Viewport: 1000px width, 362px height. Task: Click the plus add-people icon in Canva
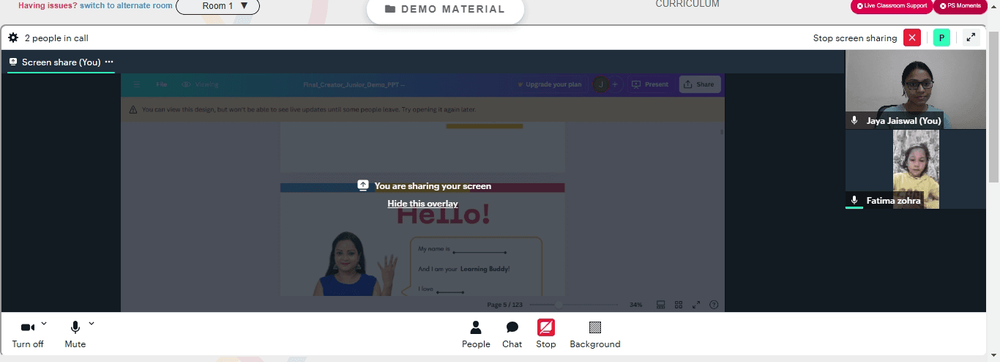pos(615,84)
